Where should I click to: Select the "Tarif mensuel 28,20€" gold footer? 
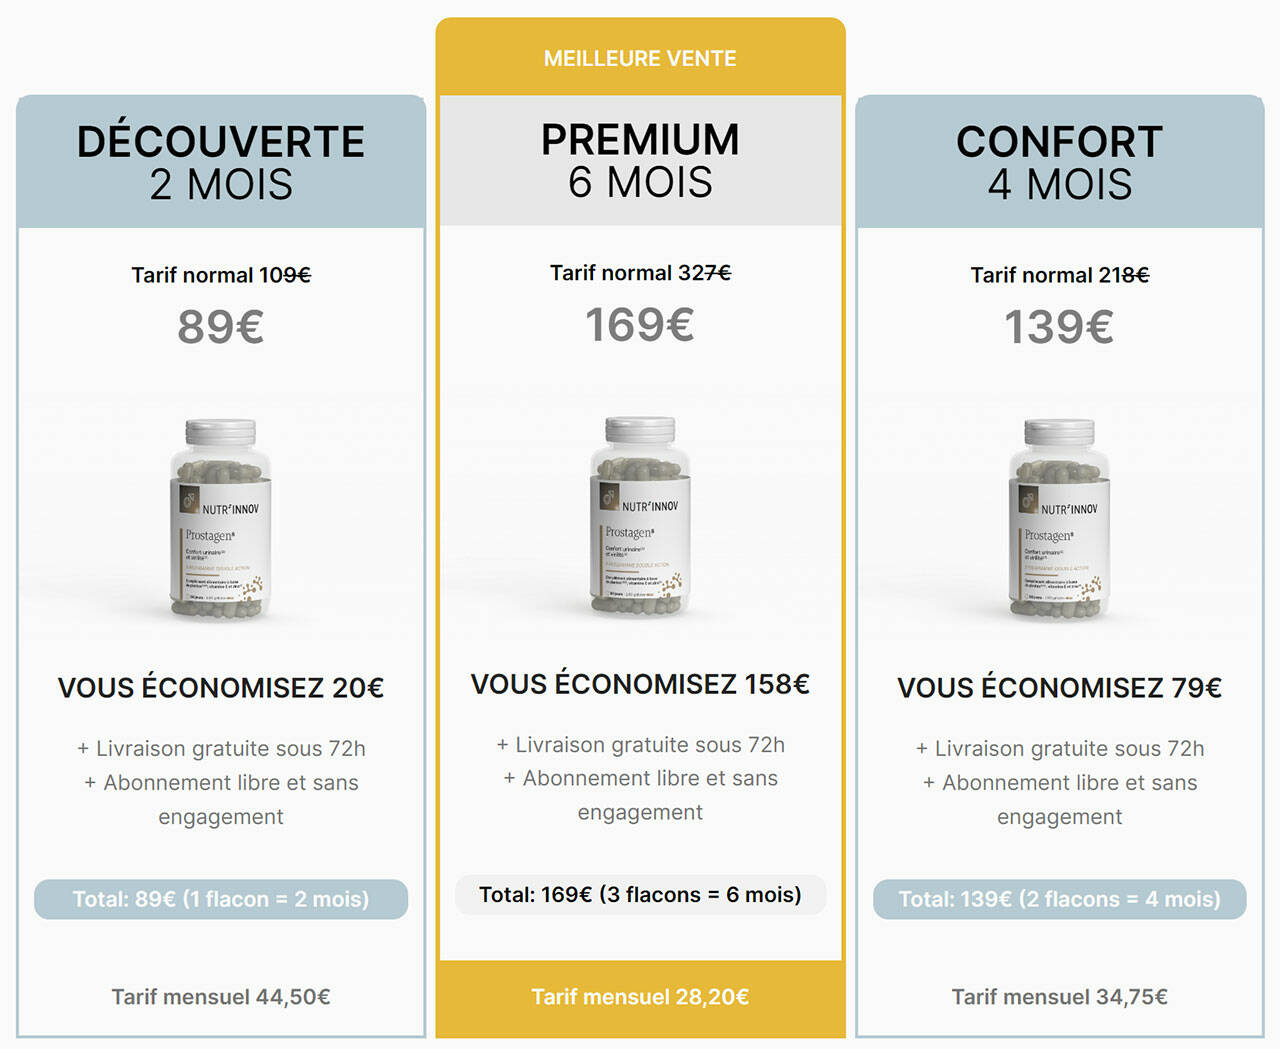(640, 997)
